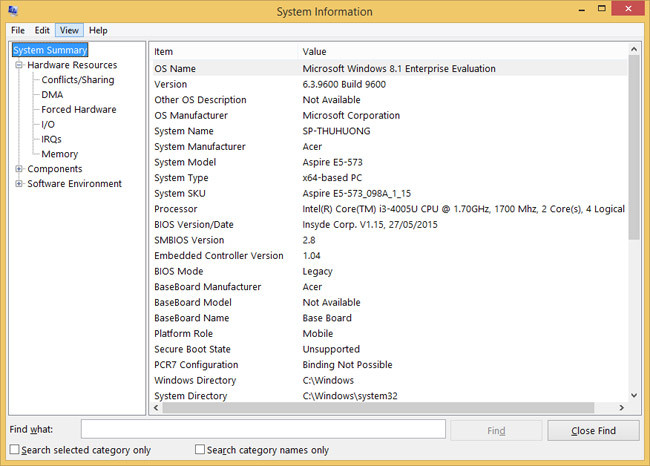This screenshot has height=466, width=650.
Task: Open the Edit menu
Action: coord(42,30)
